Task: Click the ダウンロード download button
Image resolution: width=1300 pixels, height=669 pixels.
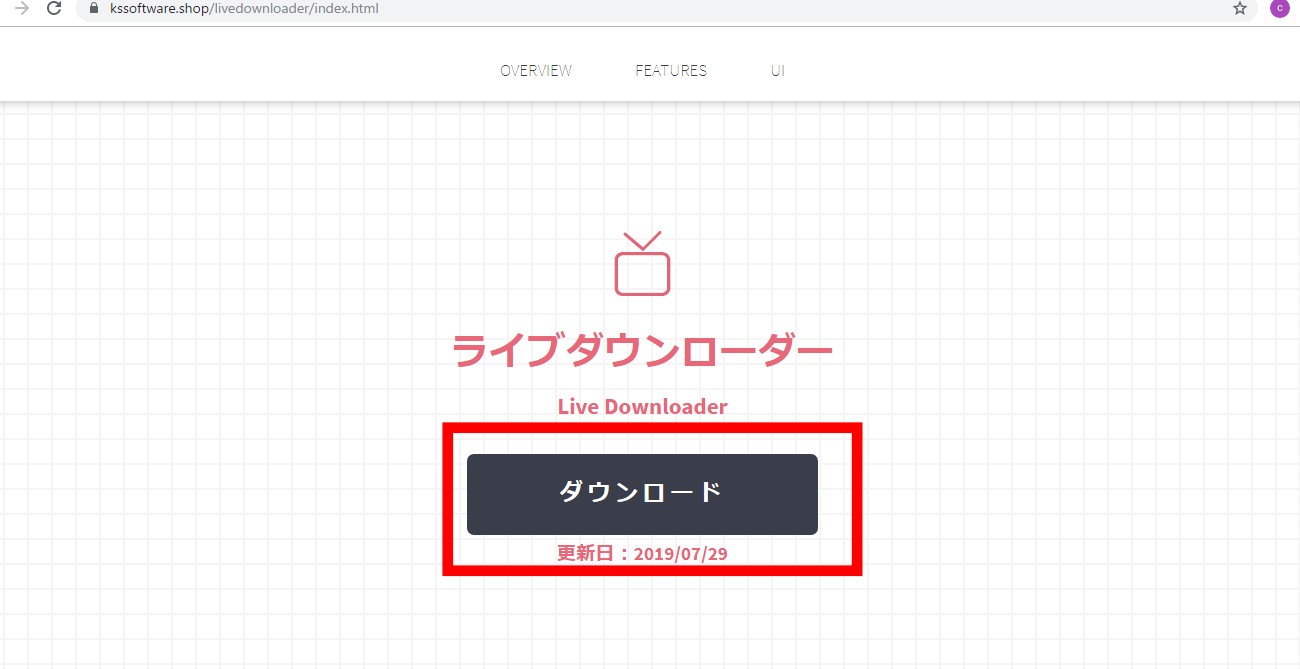Action: pos(642,494)
